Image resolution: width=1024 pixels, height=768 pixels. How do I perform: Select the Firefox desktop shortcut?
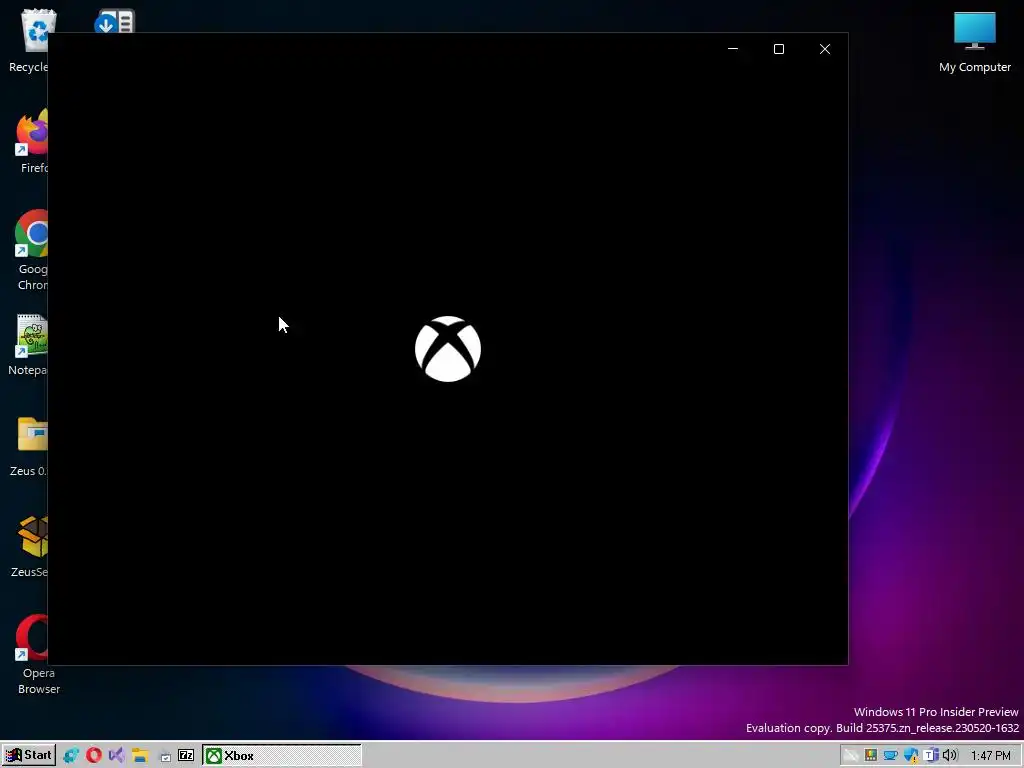(32, 141)
